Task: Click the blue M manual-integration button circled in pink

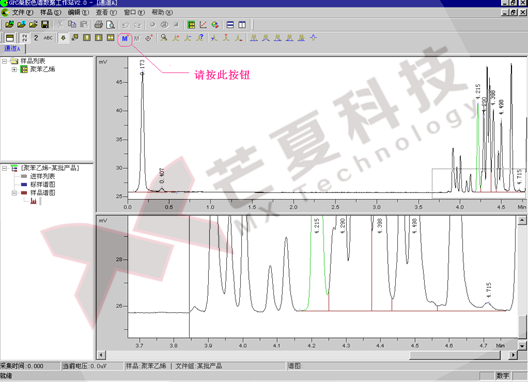Action: (x=125, y=38)
